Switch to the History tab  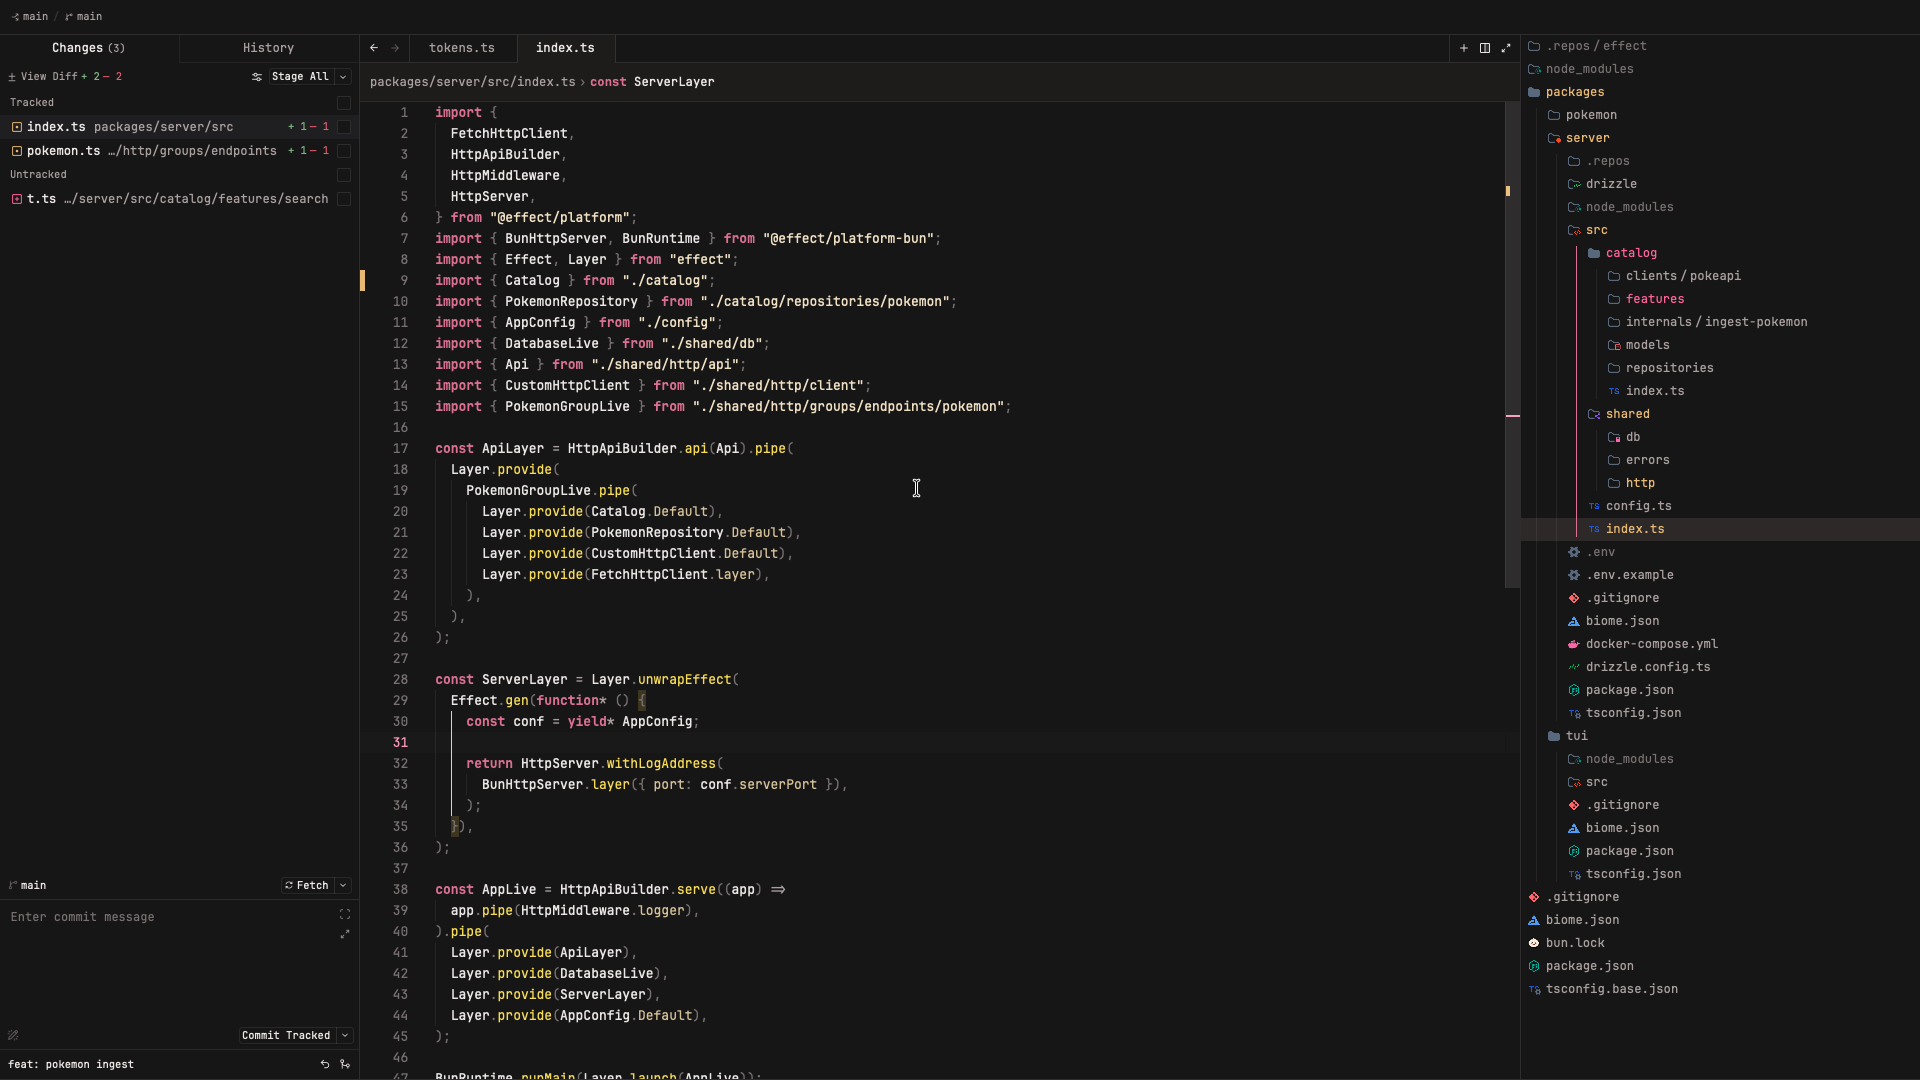pos(269,48)
